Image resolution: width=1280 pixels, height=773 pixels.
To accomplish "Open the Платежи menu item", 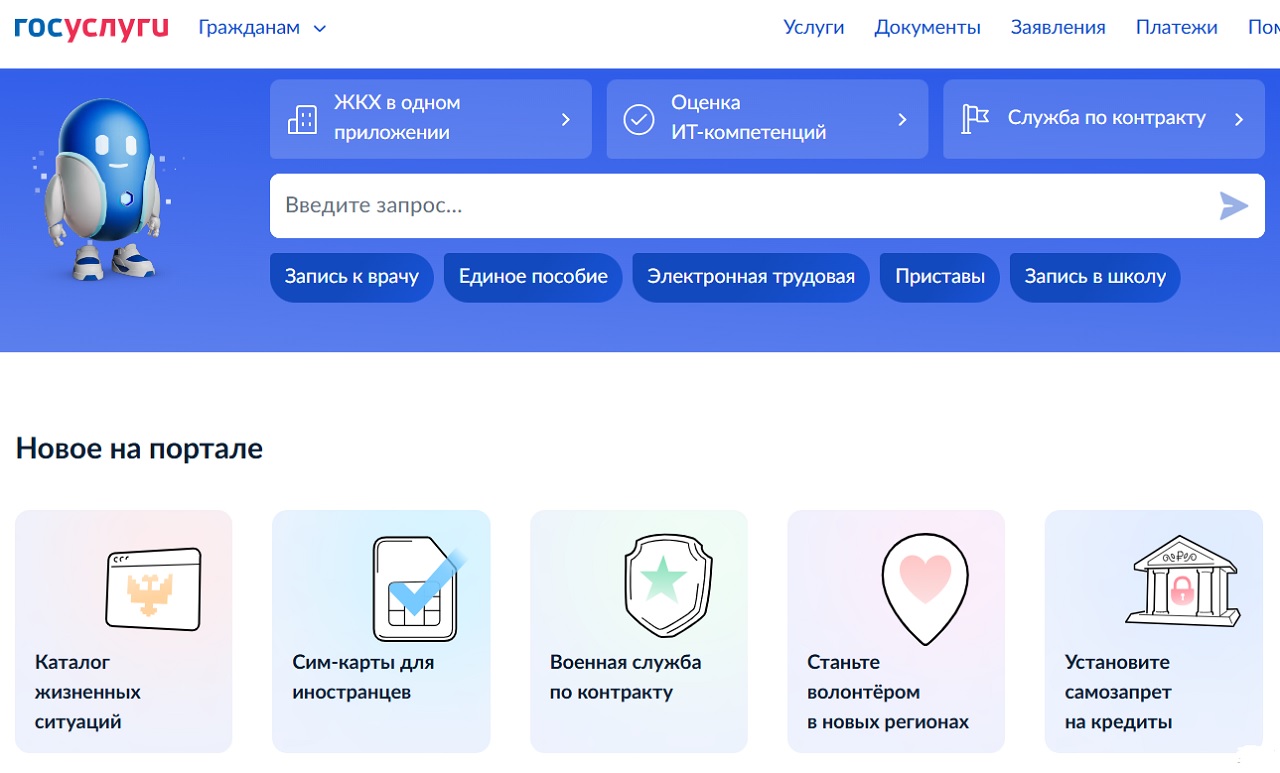I will (1177, 28).
